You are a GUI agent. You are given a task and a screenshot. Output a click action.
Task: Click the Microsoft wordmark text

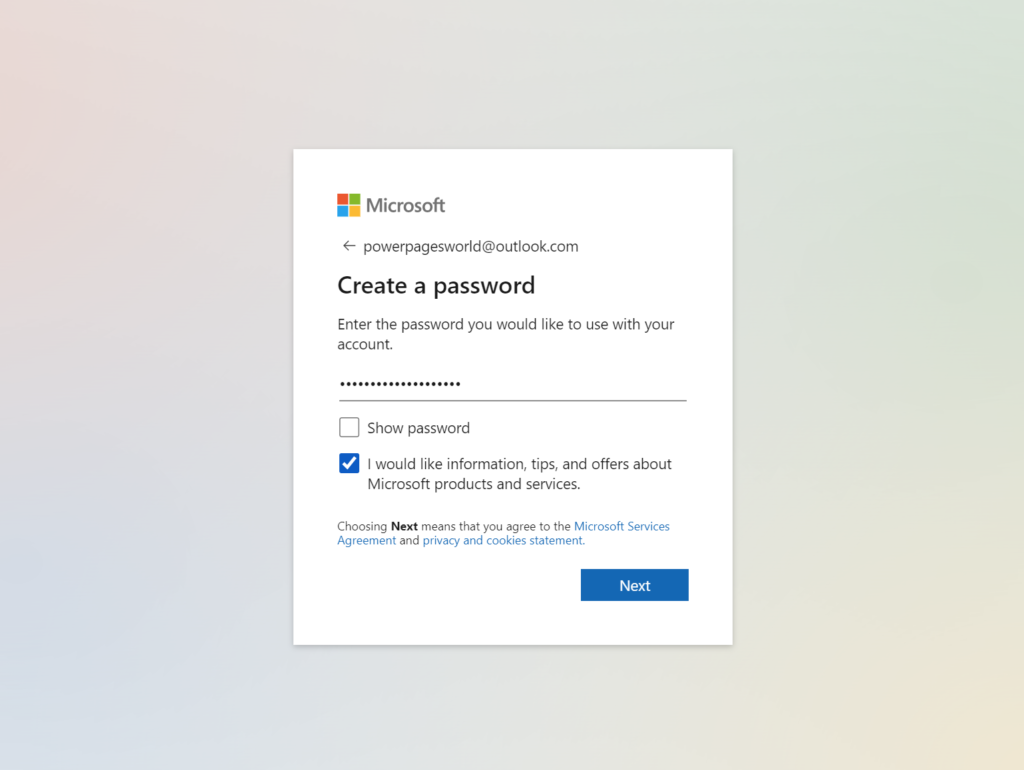point(406,206)
